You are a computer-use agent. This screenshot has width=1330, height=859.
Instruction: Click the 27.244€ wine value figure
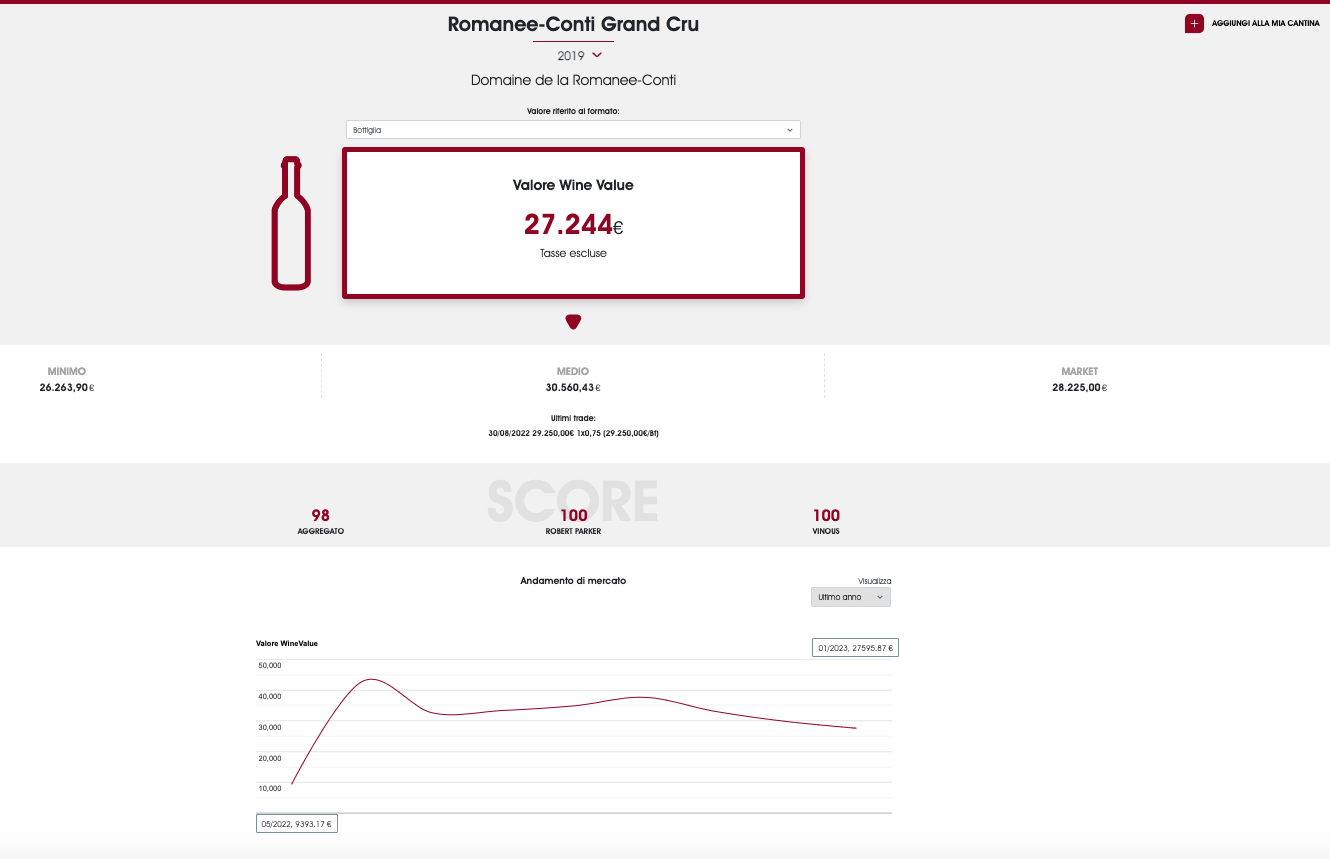(573, 224)
